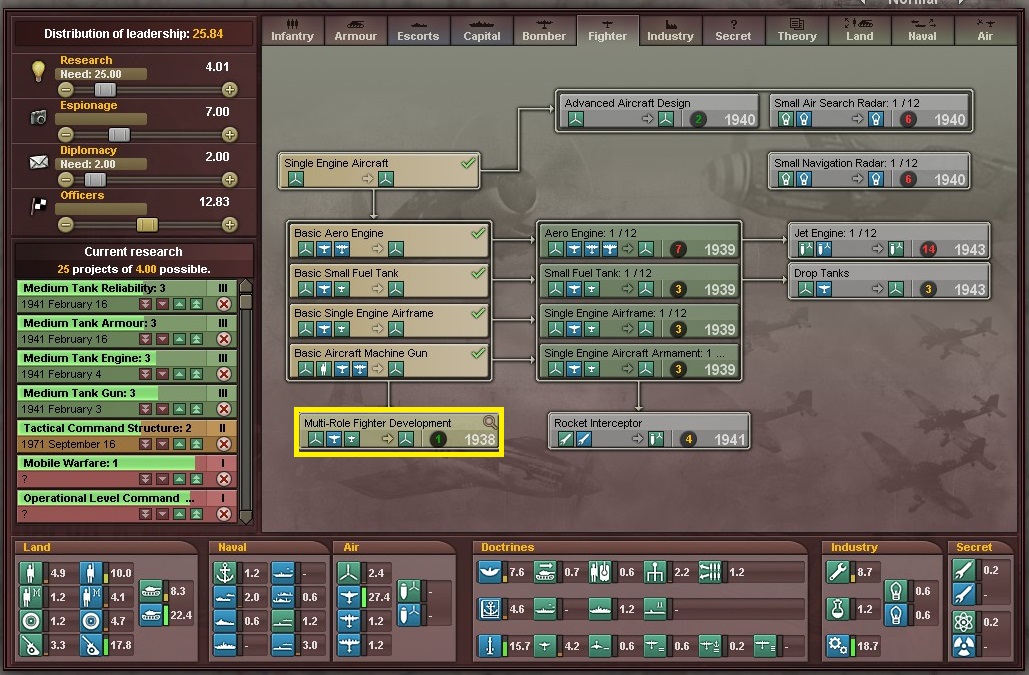Click the Diplomacy envelope icon
Viewport: 1029px width, 675px height.
tap(39, 161)
